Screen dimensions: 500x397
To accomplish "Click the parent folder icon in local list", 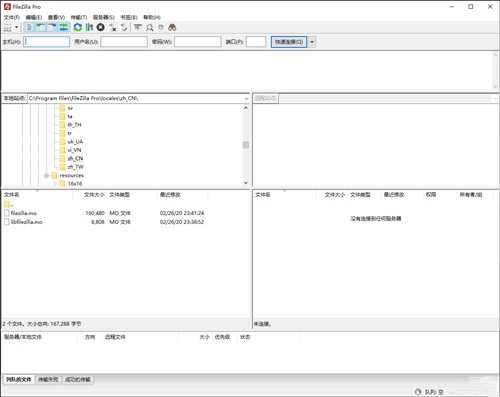I will 7,204.
